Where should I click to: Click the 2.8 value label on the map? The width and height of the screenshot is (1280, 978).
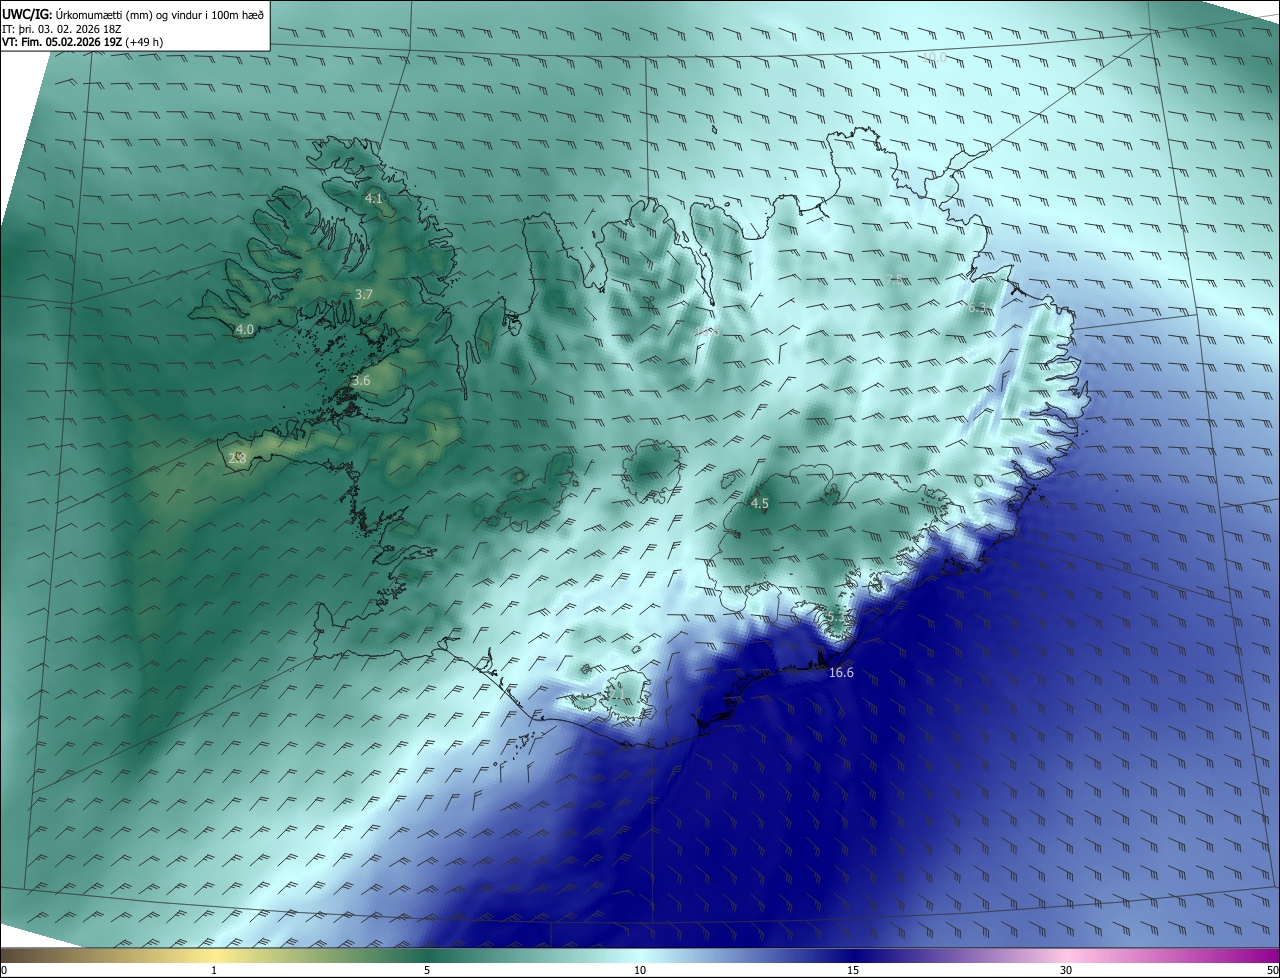tap(237, 458)
